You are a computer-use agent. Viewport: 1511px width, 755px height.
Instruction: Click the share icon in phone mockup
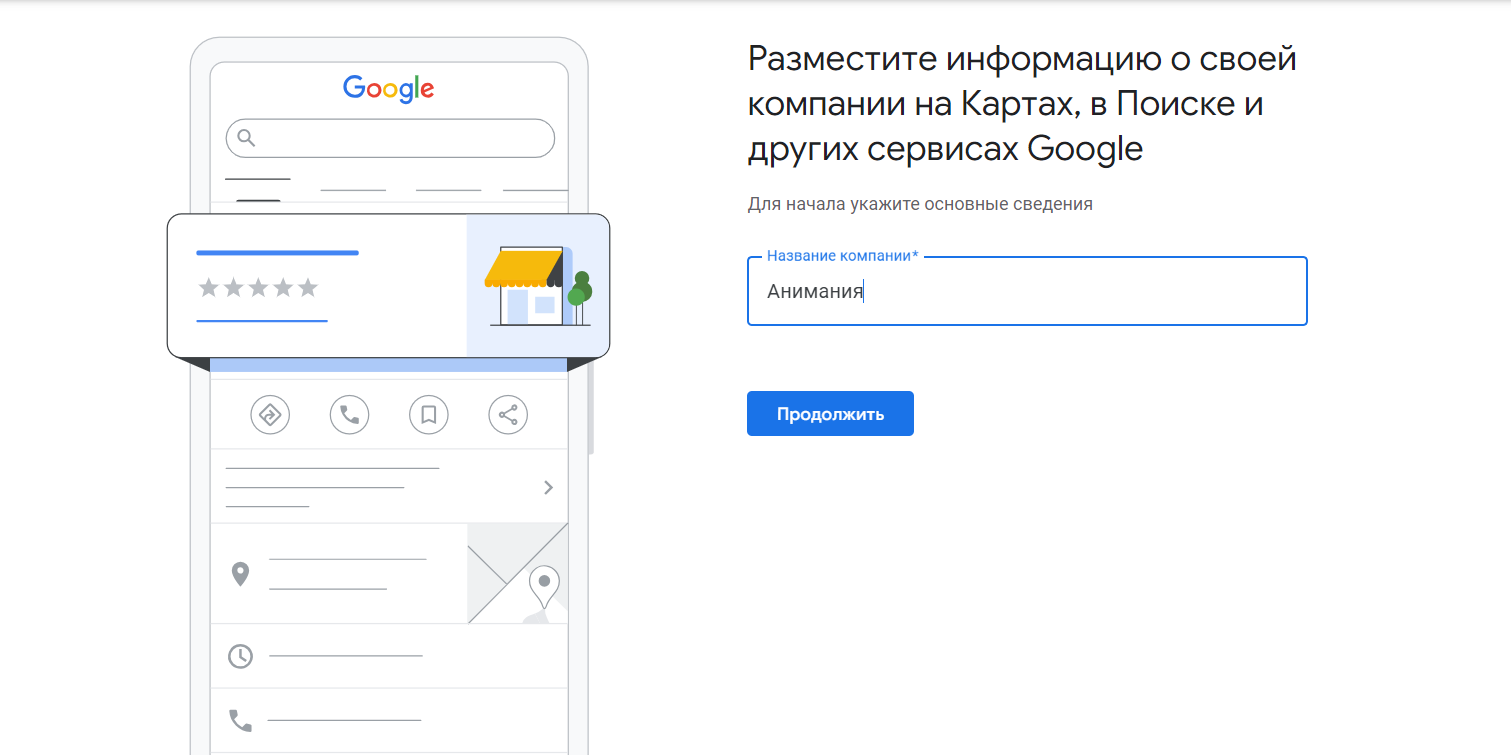(508, 414)
